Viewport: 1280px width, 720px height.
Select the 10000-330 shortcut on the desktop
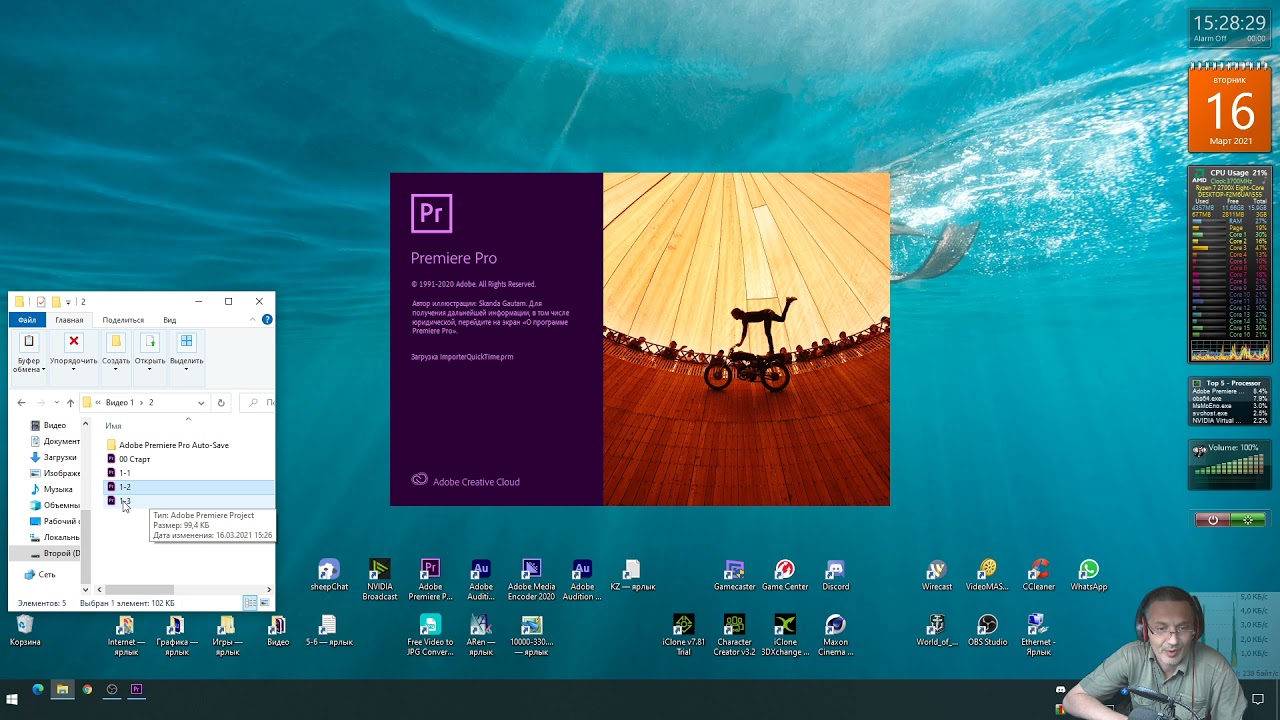531,635
